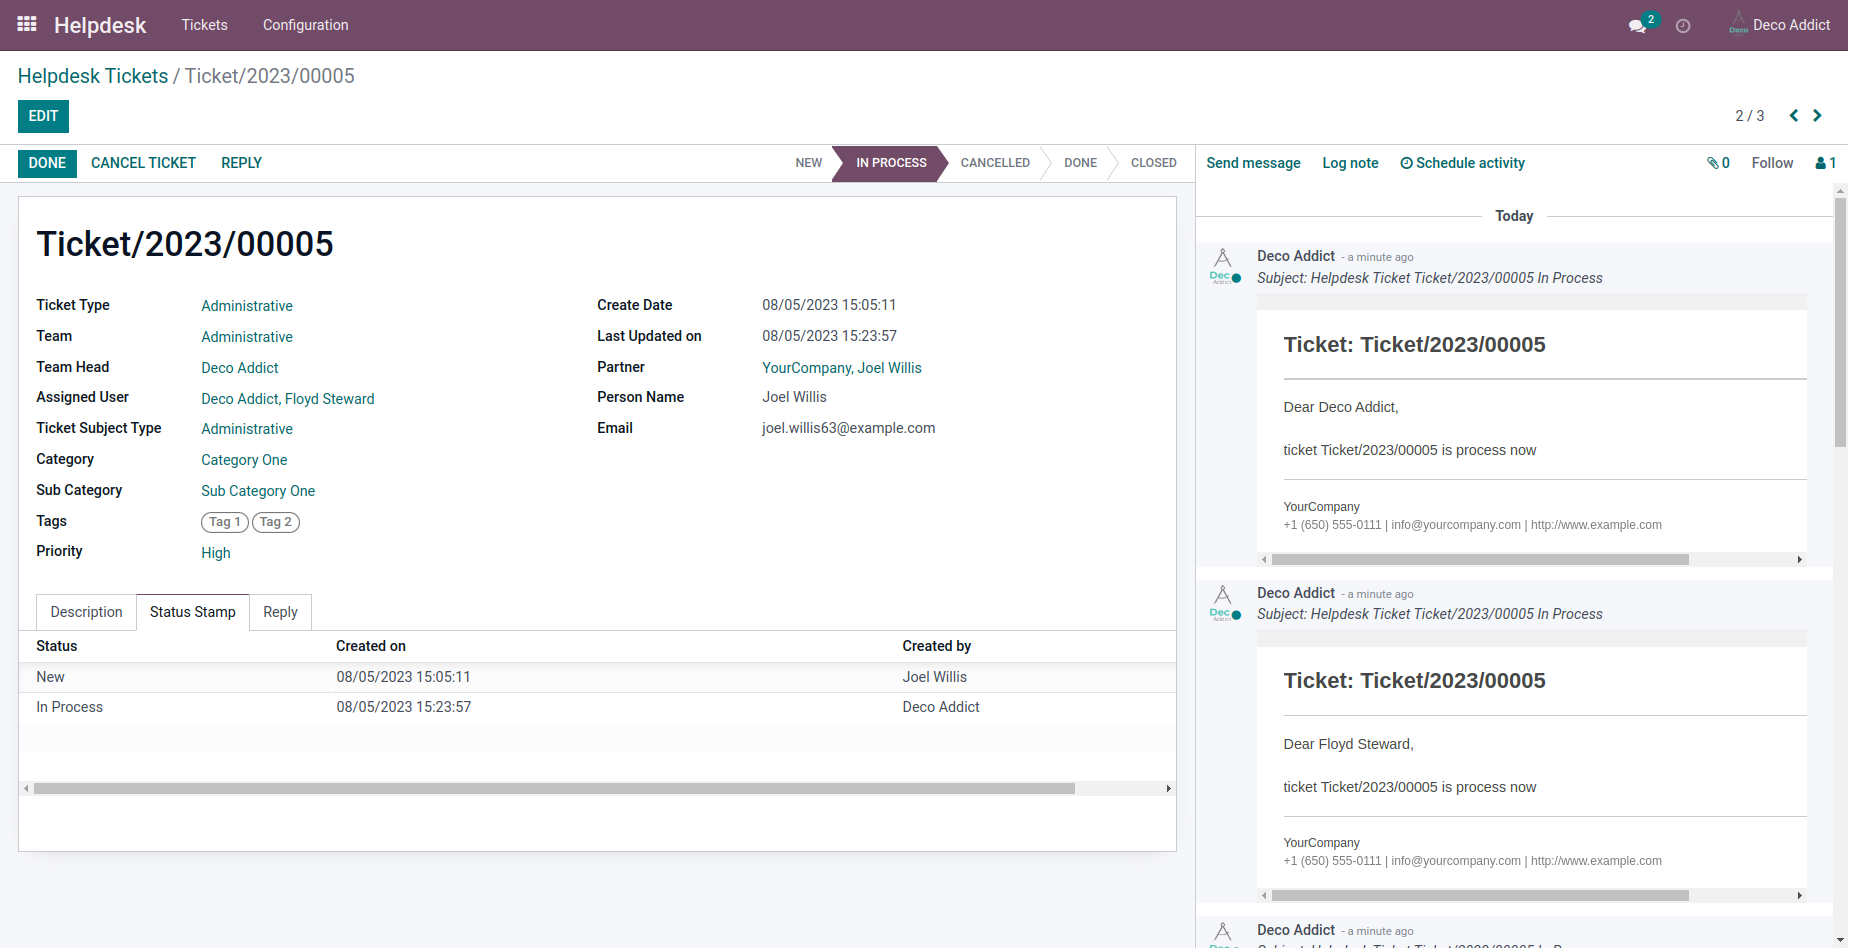Click the Tag 1 badge

(225, 522)
